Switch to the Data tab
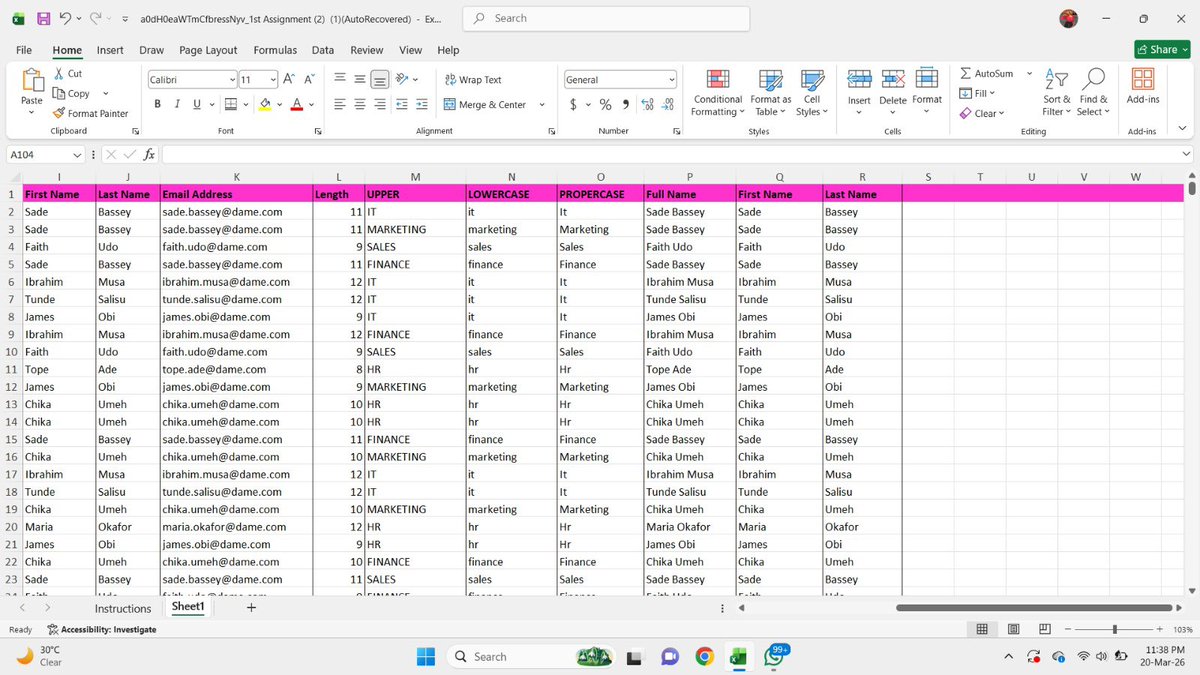The height and width of the screenshot is (675, 1200). (x=323, y=50)
